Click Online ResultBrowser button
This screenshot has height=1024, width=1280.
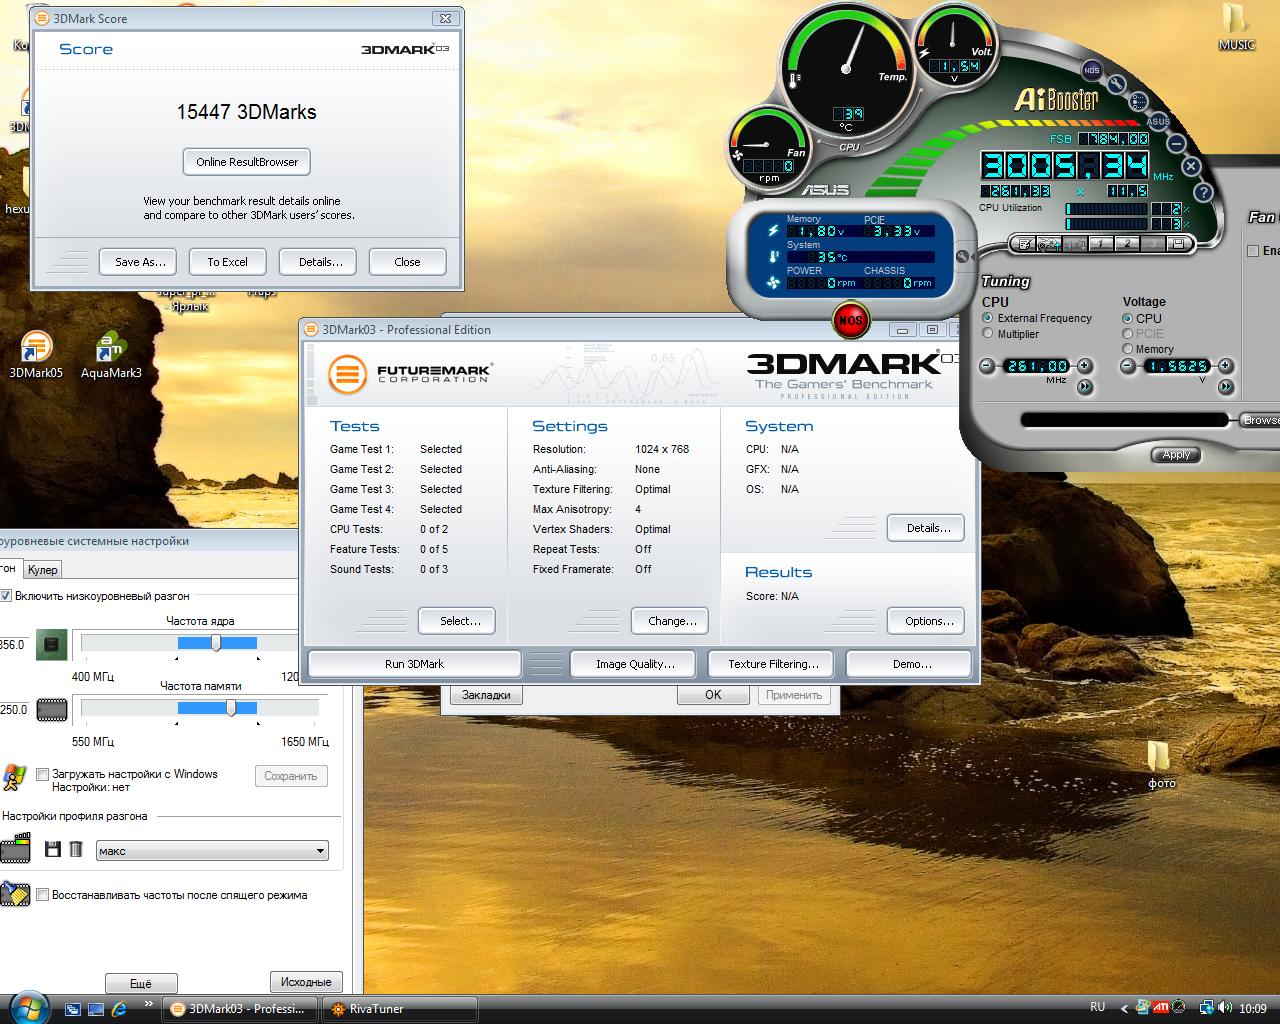tap(247, 162)
